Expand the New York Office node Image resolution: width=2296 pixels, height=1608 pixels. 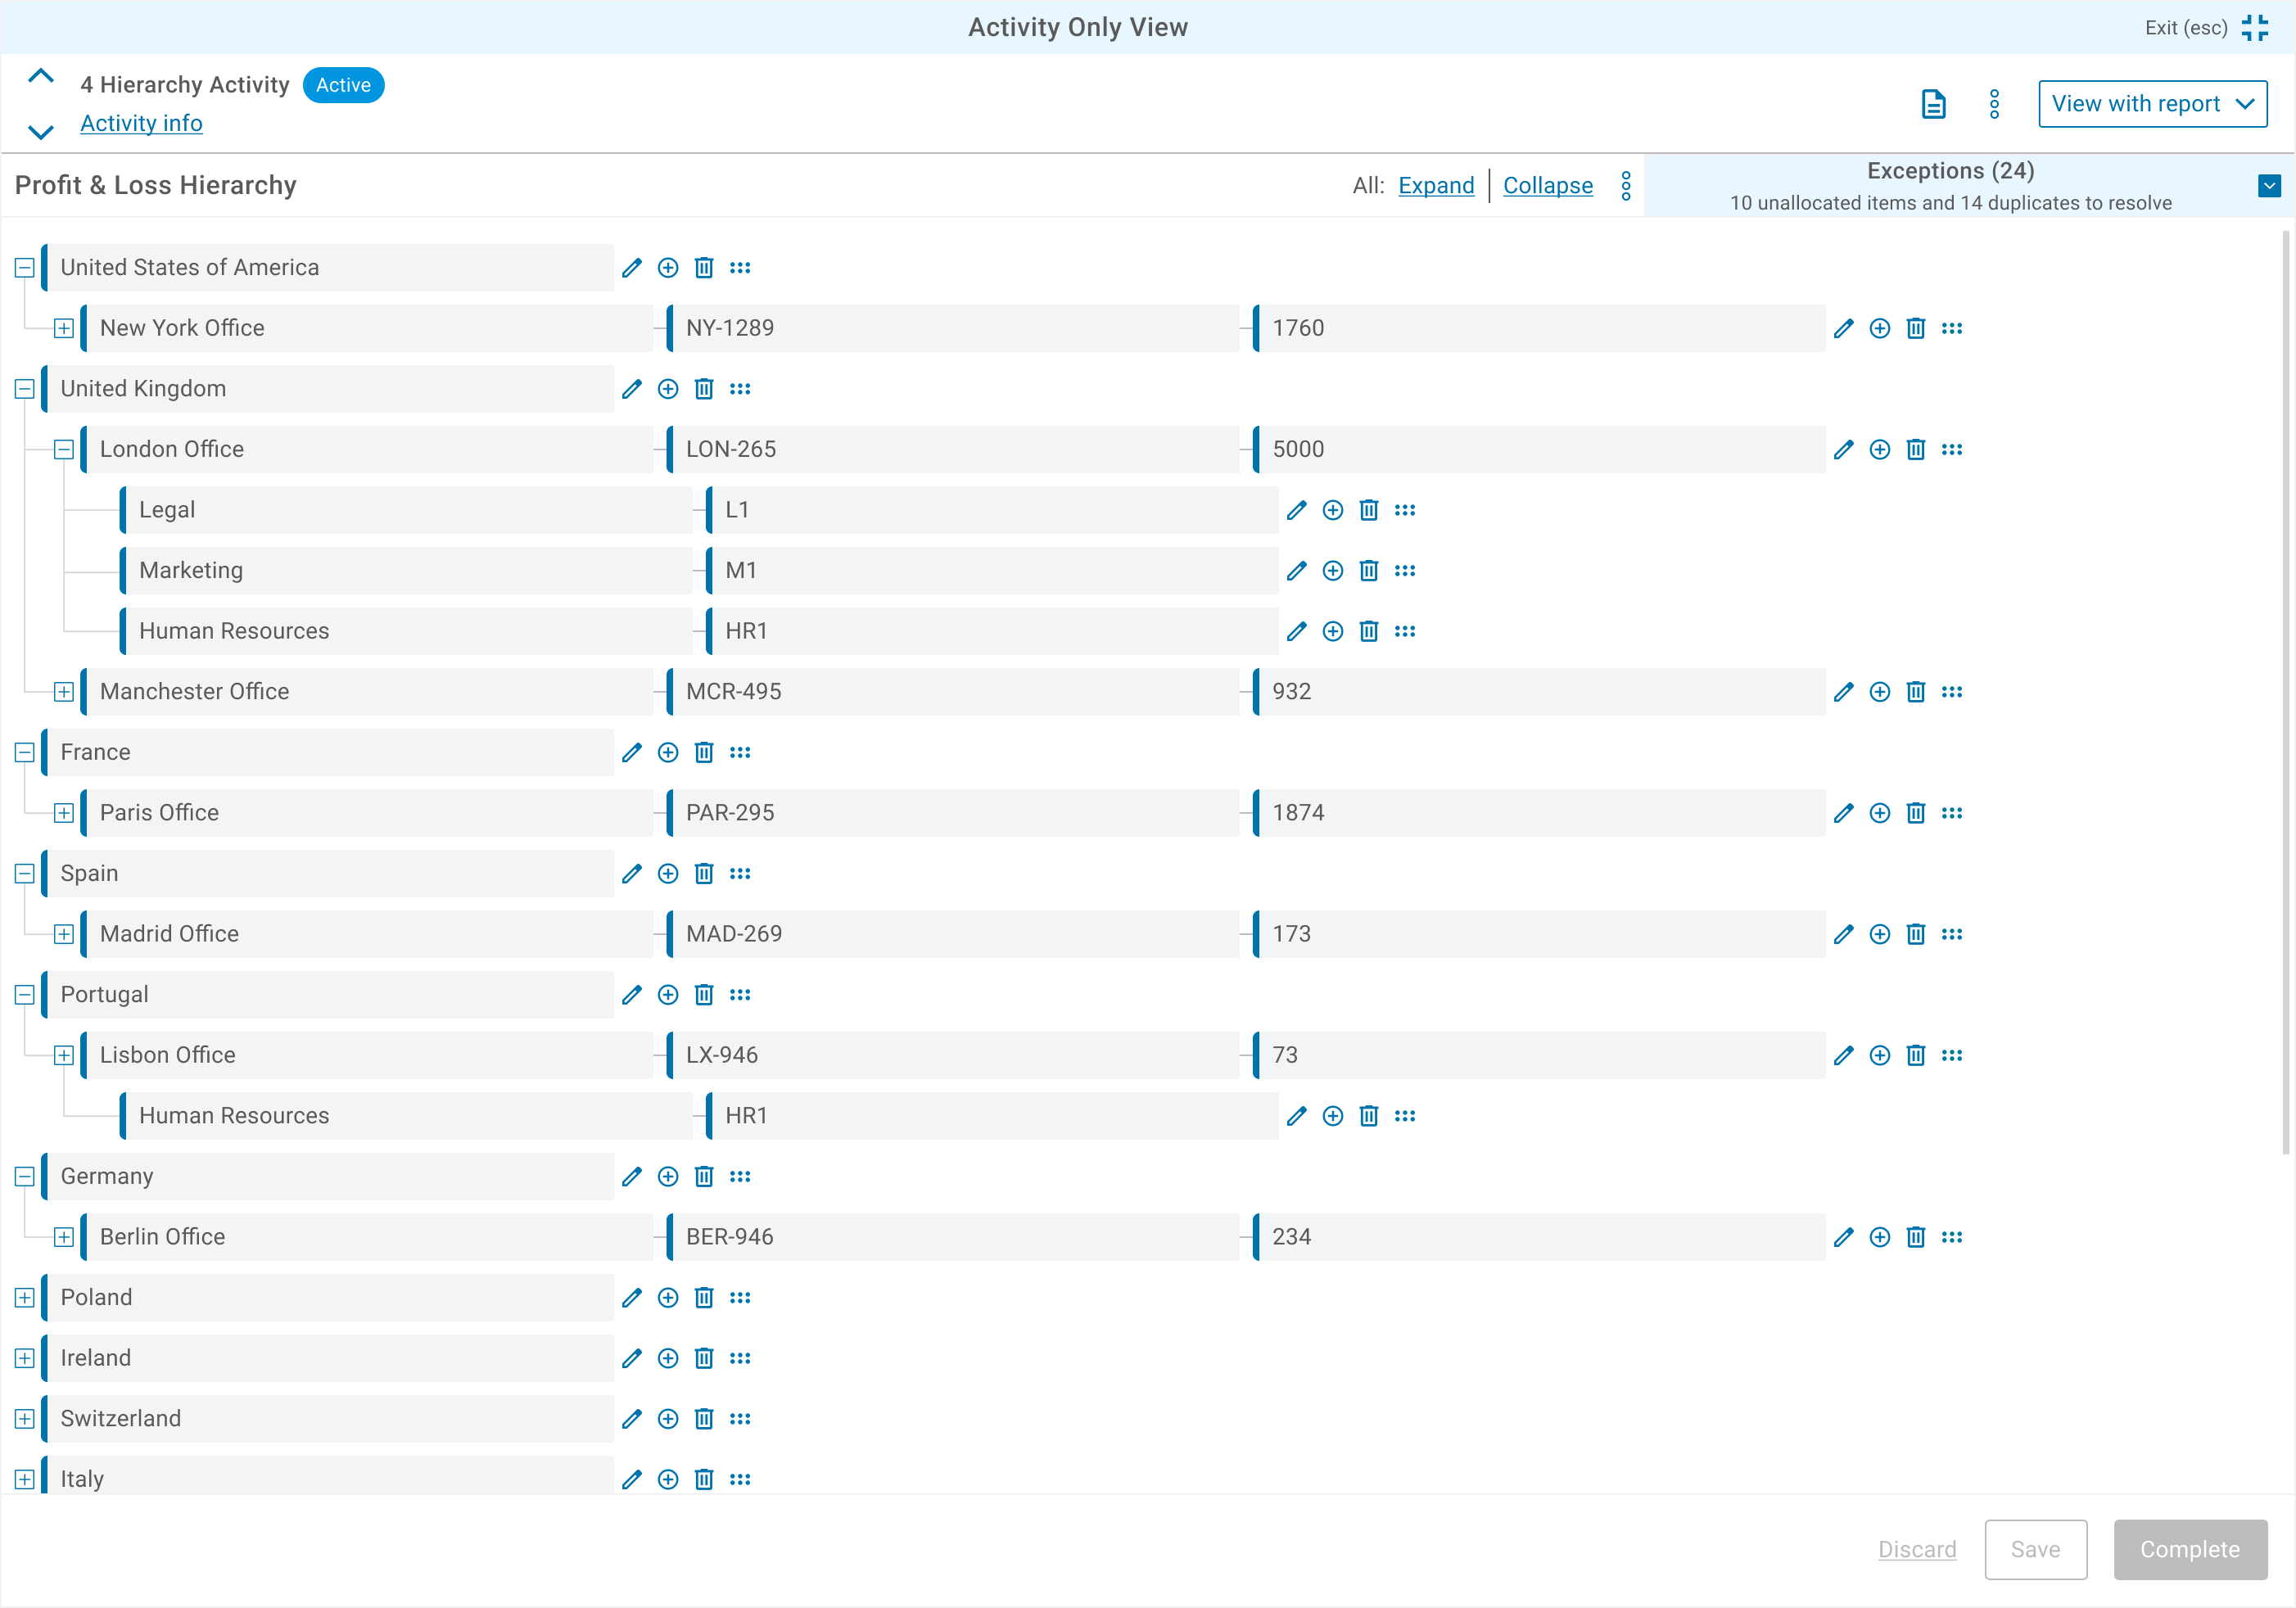[x=64, y=328]
